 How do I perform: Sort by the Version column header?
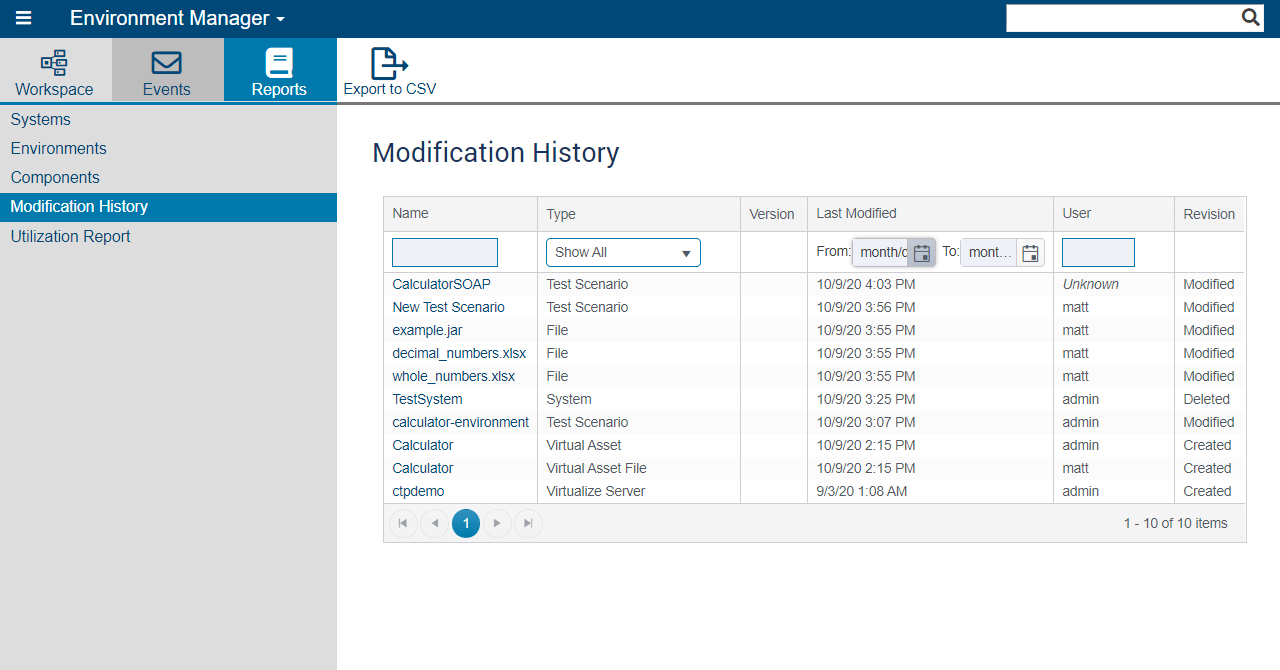[772, 214]
